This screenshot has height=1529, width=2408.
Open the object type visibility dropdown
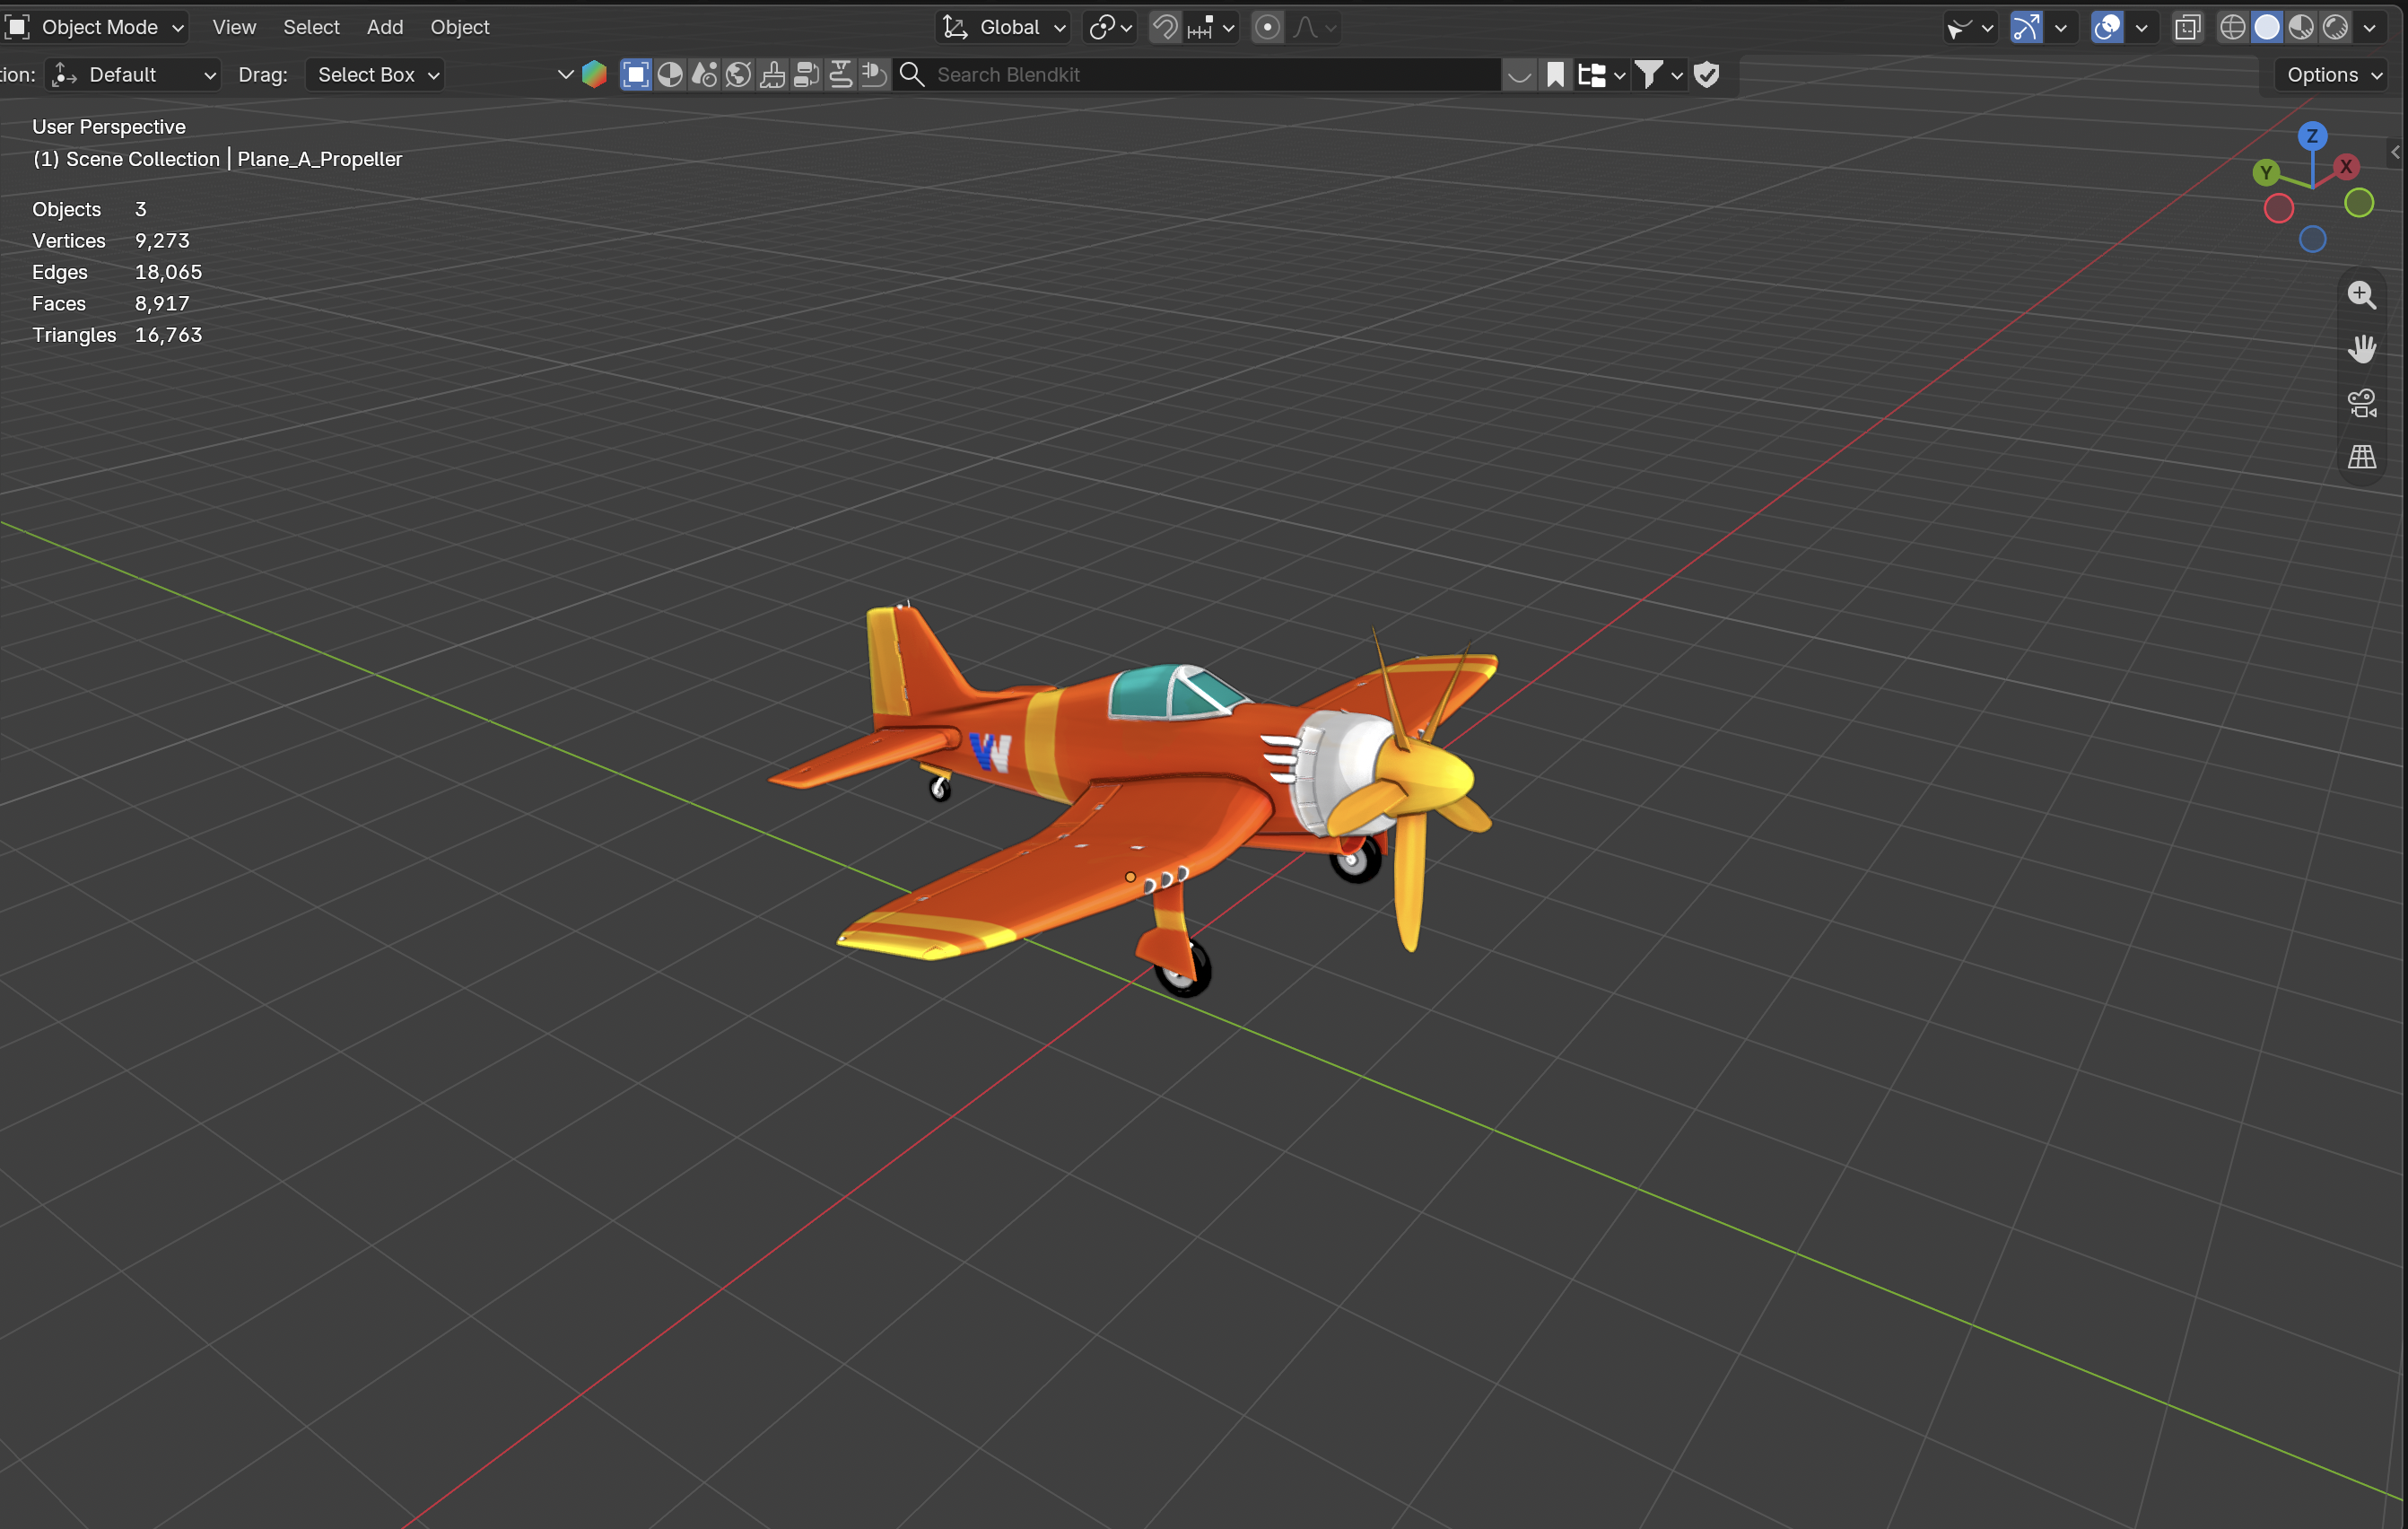tap(1970, 27)
